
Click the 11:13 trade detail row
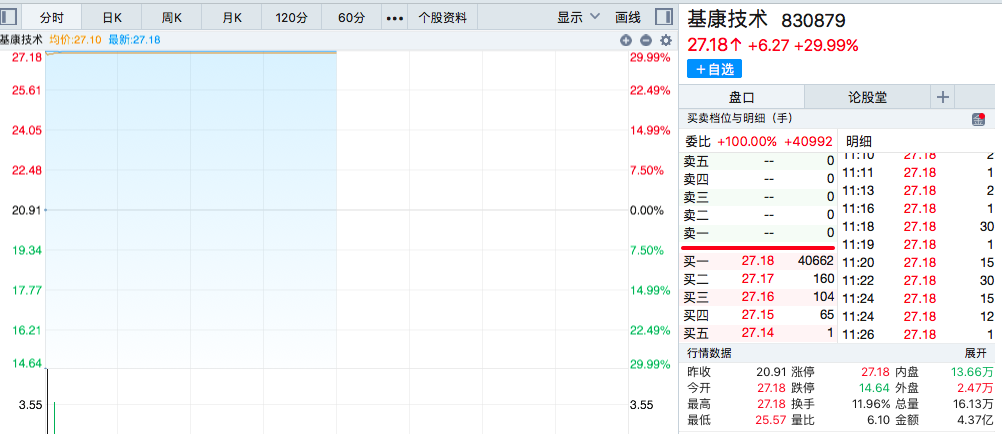(x=918, y=190)
